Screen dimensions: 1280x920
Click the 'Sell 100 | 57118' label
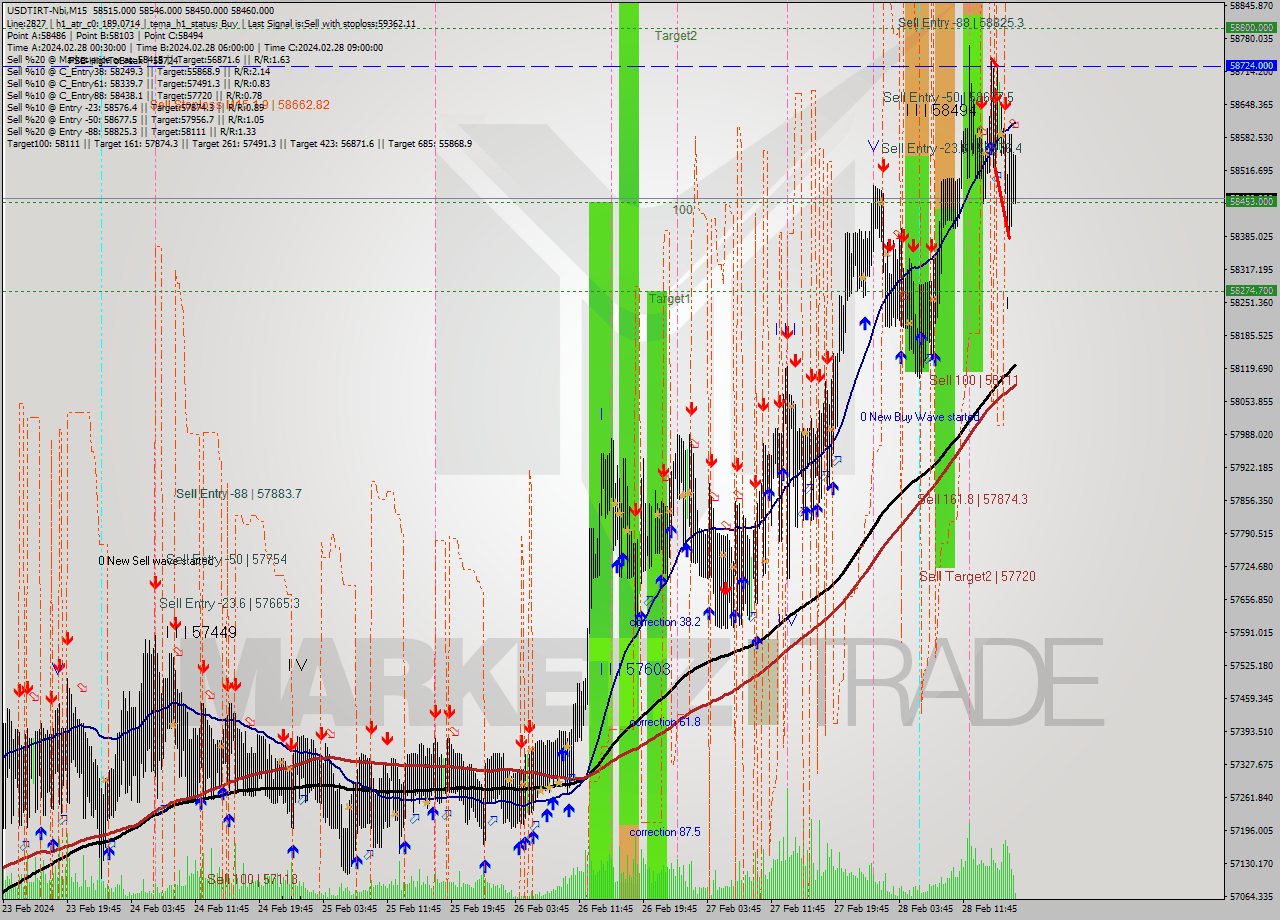click(252, 879)
